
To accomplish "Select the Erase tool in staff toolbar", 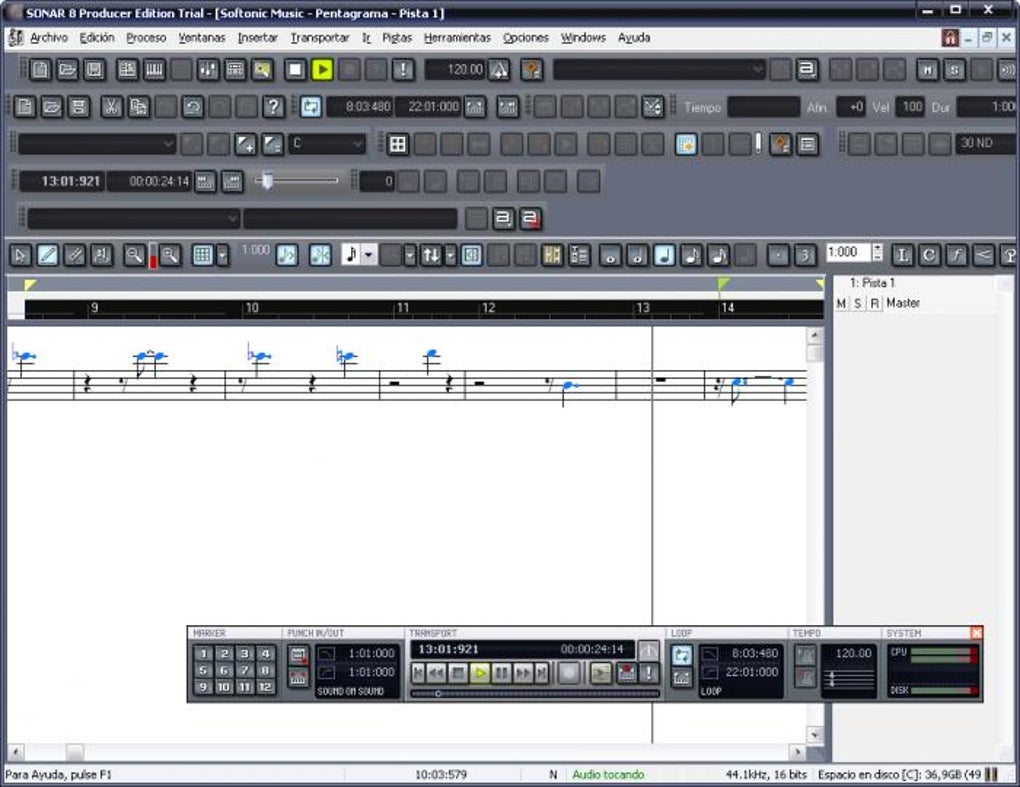I will (x=74, y=255).
